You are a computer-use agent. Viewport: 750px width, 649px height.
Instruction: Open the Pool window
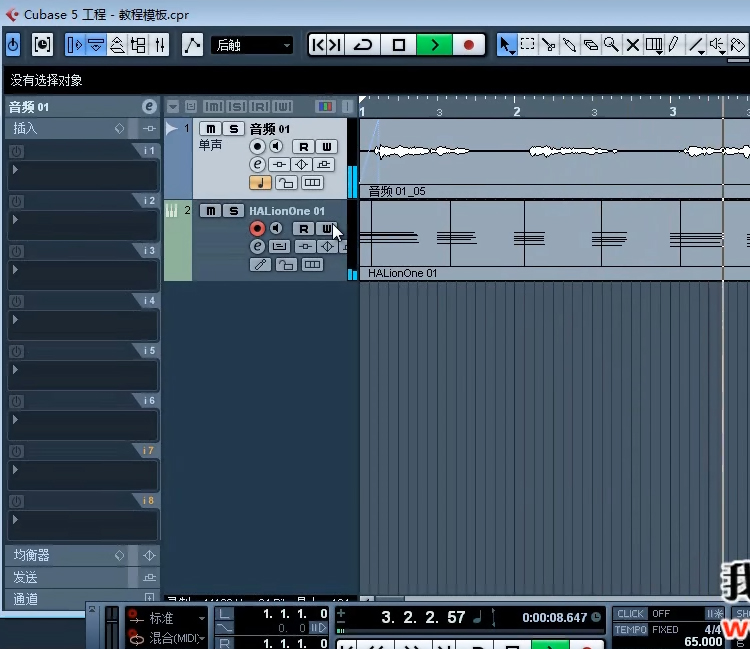tap(138, 45)
